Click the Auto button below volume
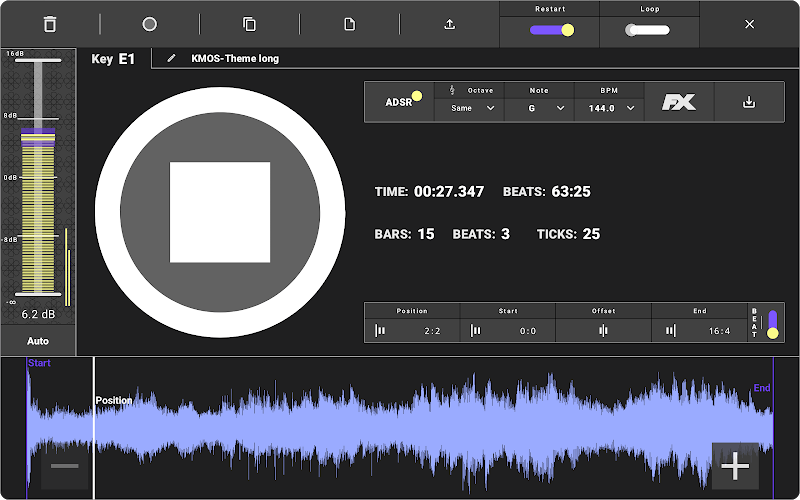This screenshot has width=800, height=500. [38, 341]
